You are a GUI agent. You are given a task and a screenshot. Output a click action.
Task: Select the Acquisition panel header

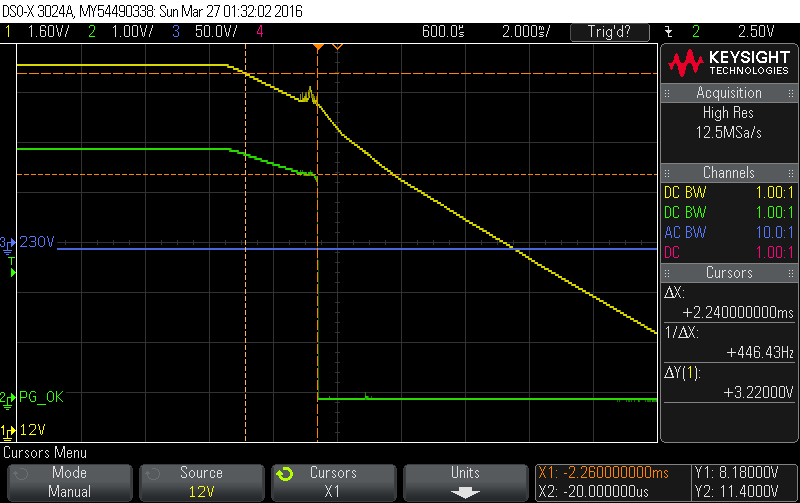coord(729,93)
